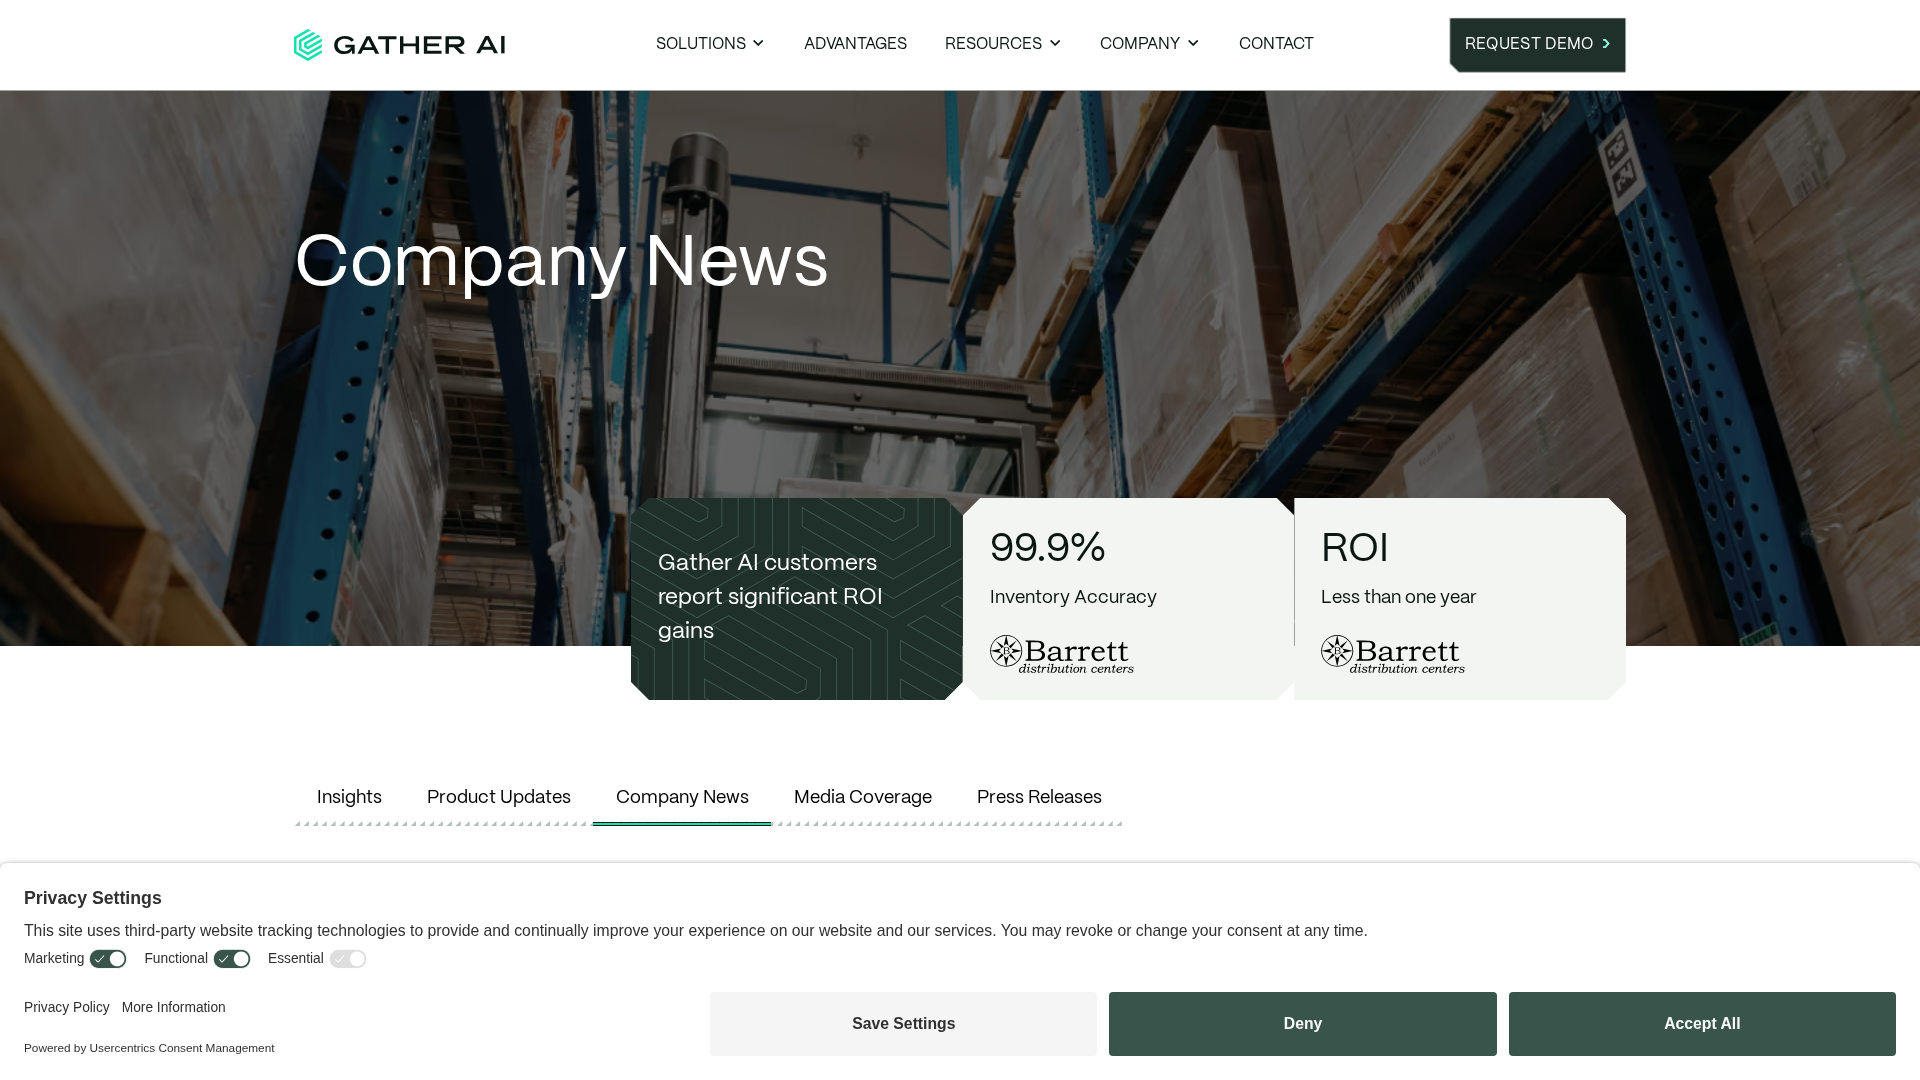Toggle the Marketing consent switch

(x=108, y=959)
